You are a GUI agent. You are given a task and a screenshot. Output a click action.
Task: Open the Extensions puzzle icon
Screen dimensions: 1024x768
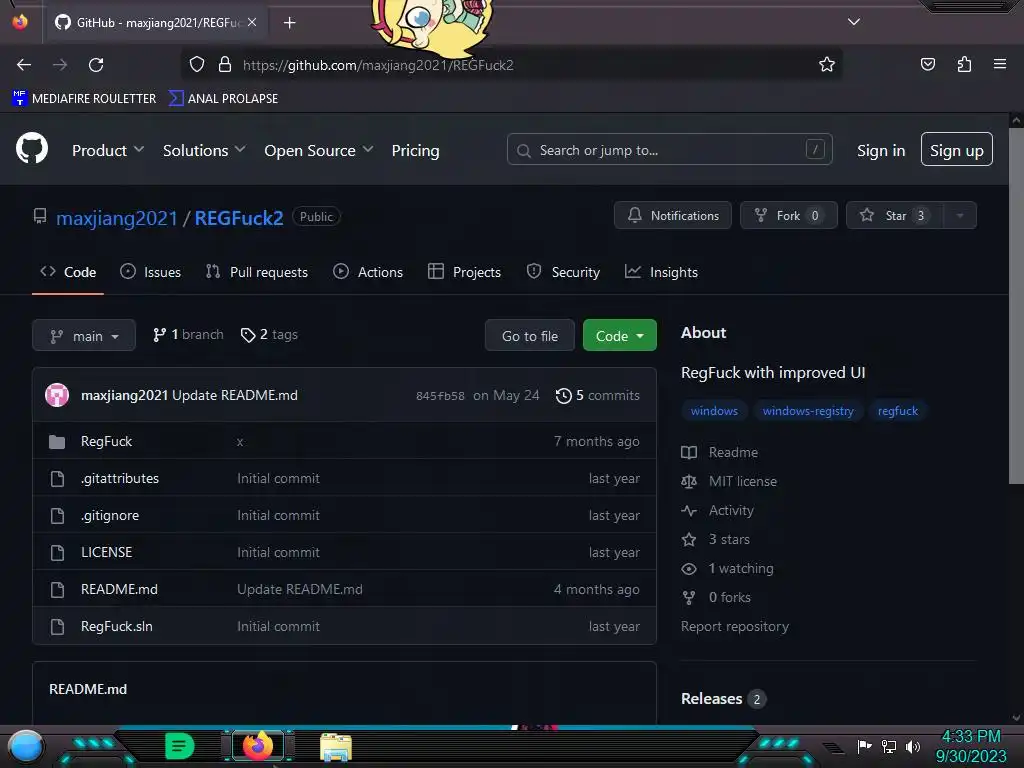coord(964,64)
